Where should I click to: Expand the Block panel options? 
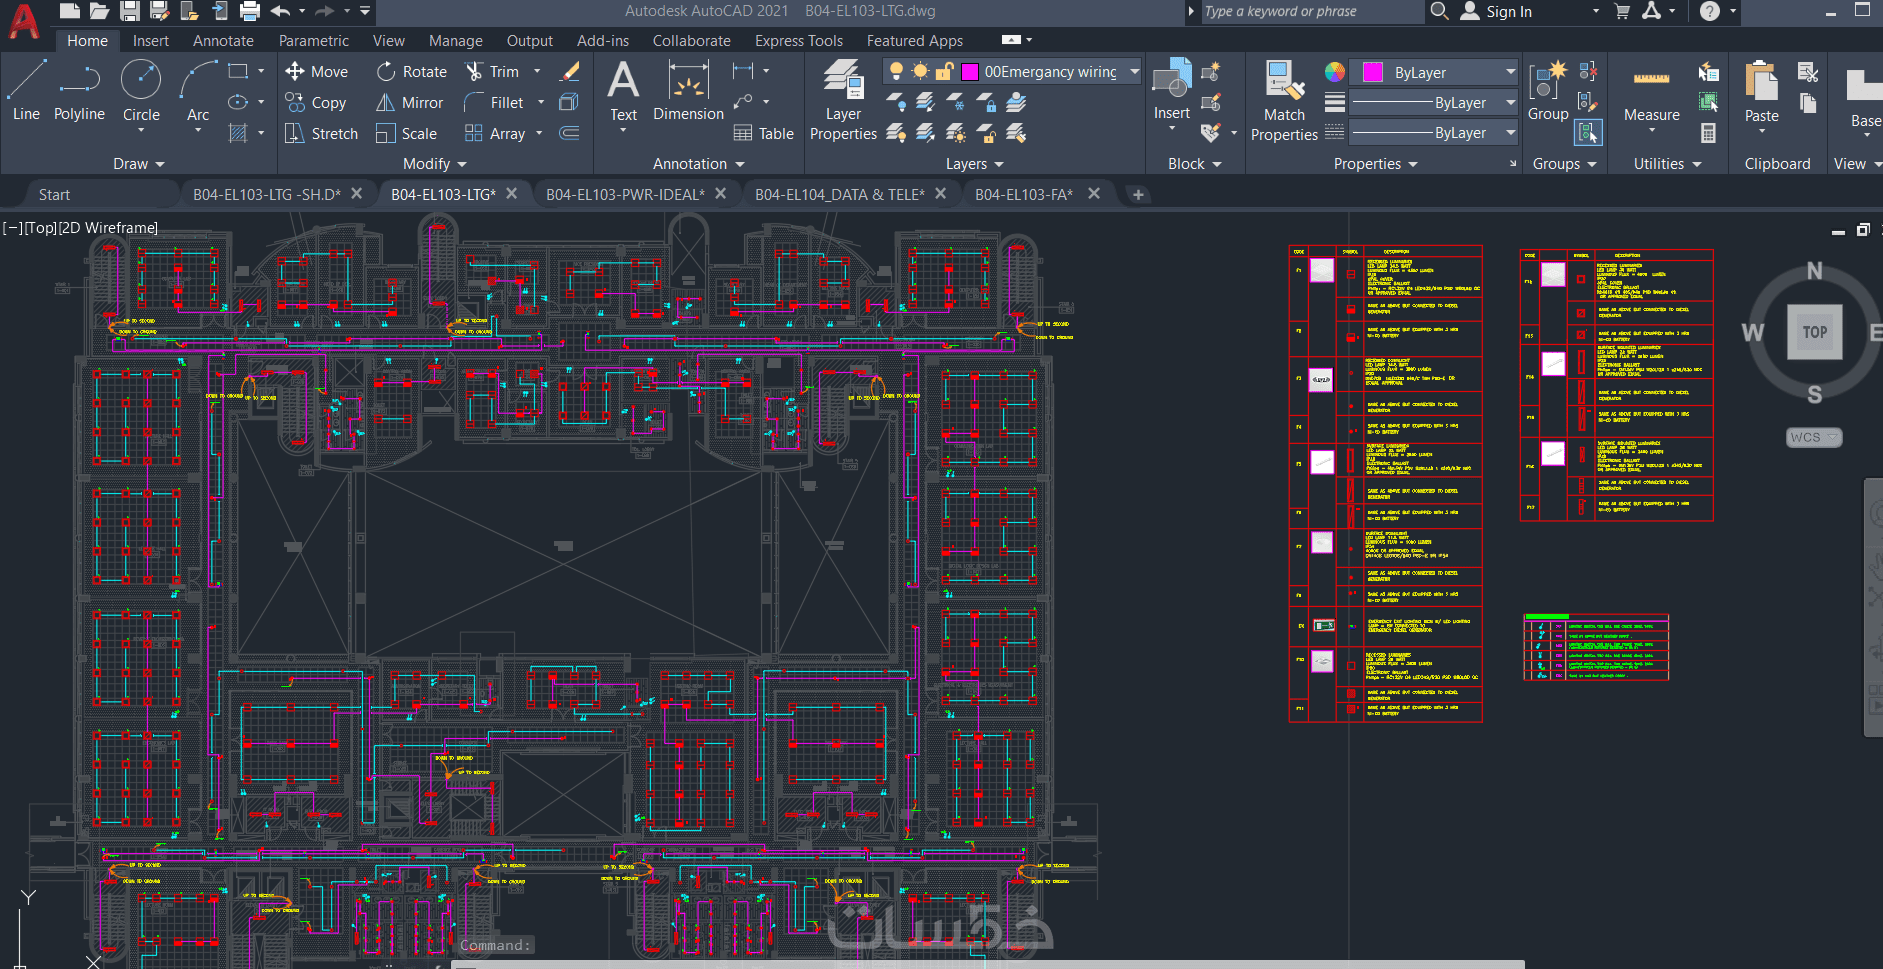click(x=1195, y=164)
